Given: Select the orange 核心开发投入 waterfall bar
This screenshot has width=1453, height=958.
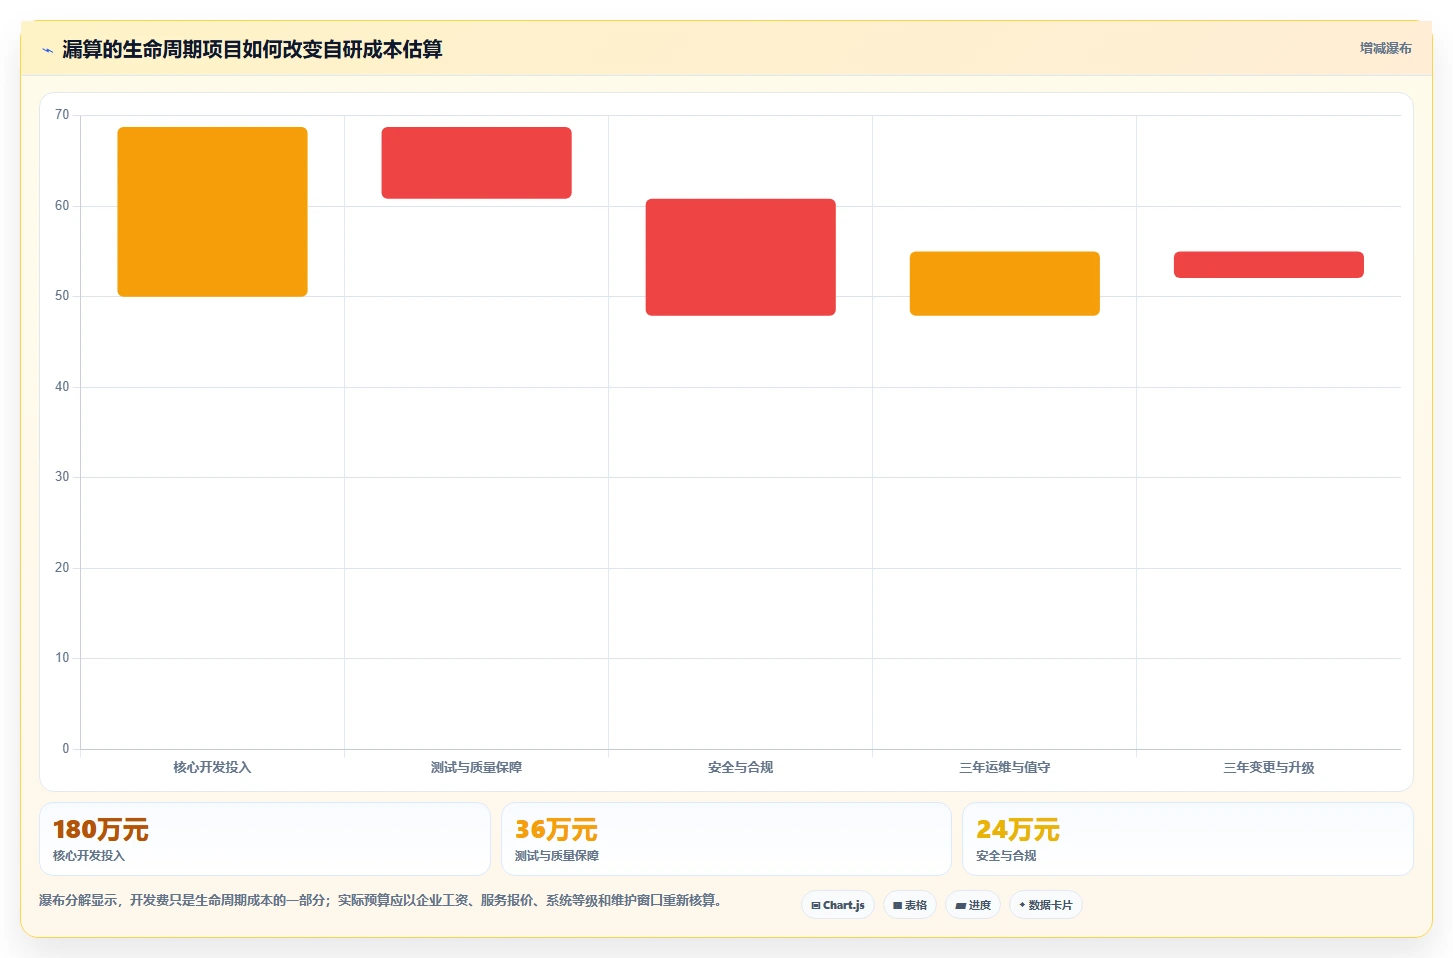Looking at the screenshot, I should click(x=212, y=212).
